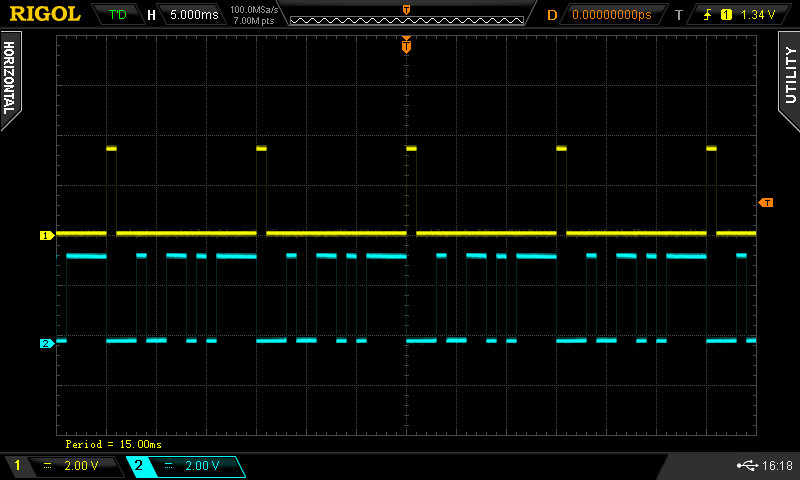Click the cyan channel 2 ground marker
This screenshot has width=800, height=480.
click(x=46, y=343)
